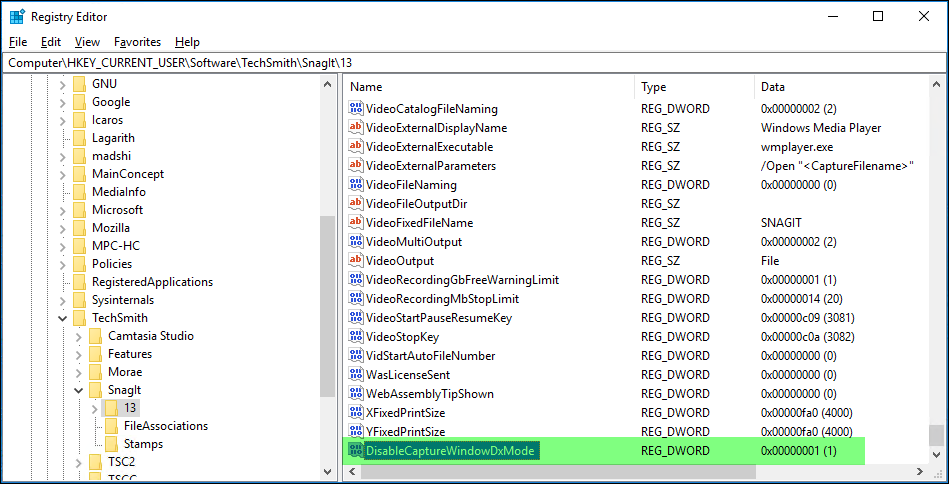Open the Edit menu
The height and width of the screenshot is (484, 949).
(51, 42)
